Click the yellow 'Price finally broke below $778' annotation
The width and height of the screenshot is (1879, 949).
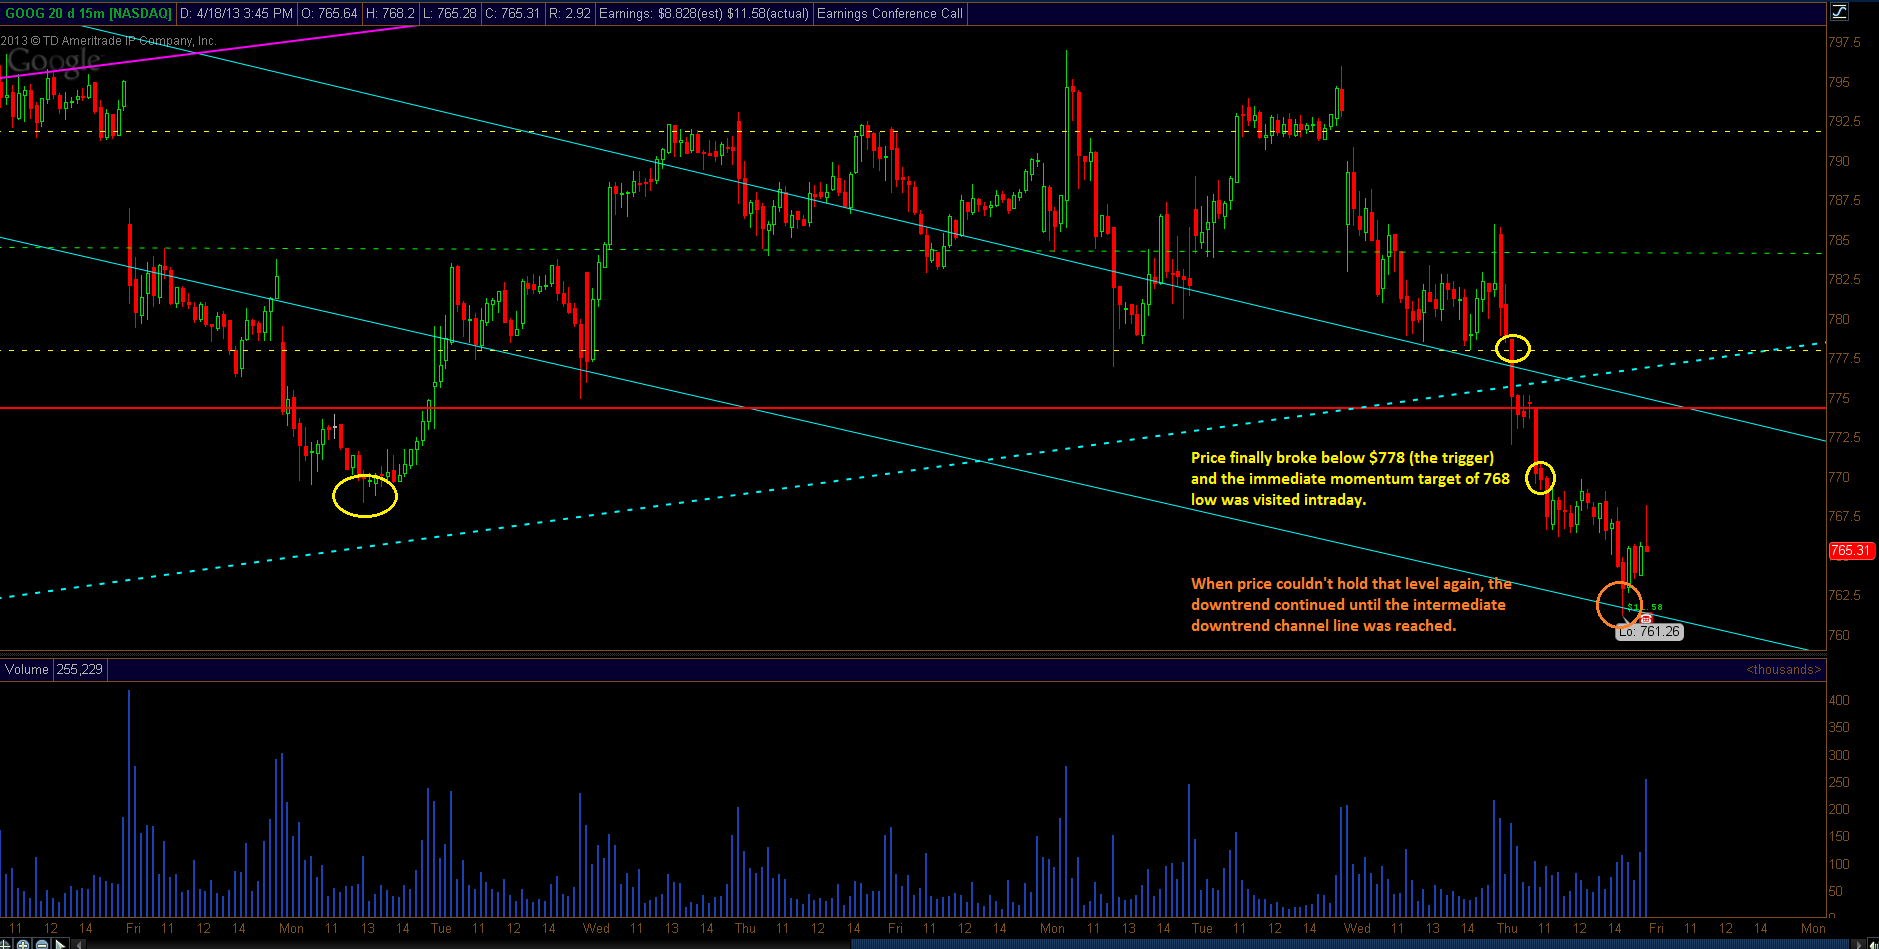click(x=1350, y=478)
